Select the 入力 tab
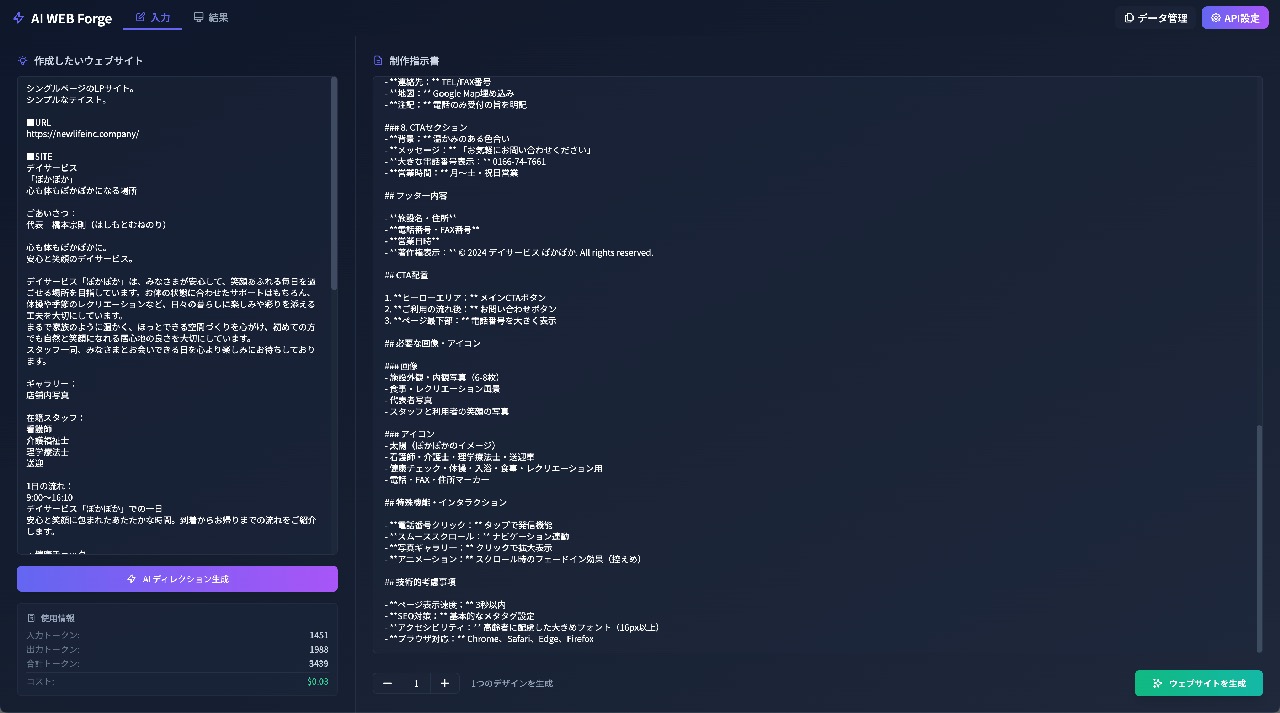This screenshot has width=1280, height=713. 153,17
